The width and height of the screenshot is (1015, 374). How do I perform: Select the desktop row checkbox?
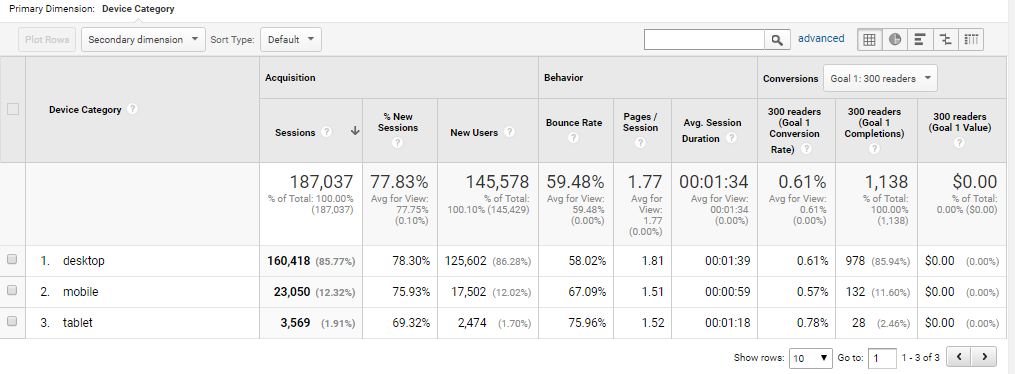[x=12, y=259]
